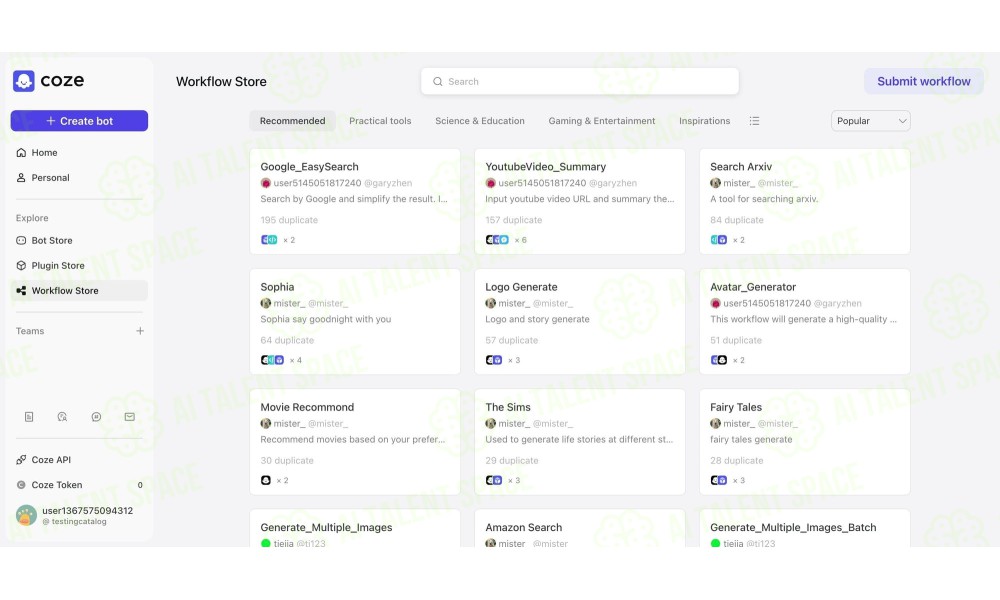This screenshot has width=1000, height=600.
Task: Open Fairy Tales workflow title
Action: tap(735, 407)
